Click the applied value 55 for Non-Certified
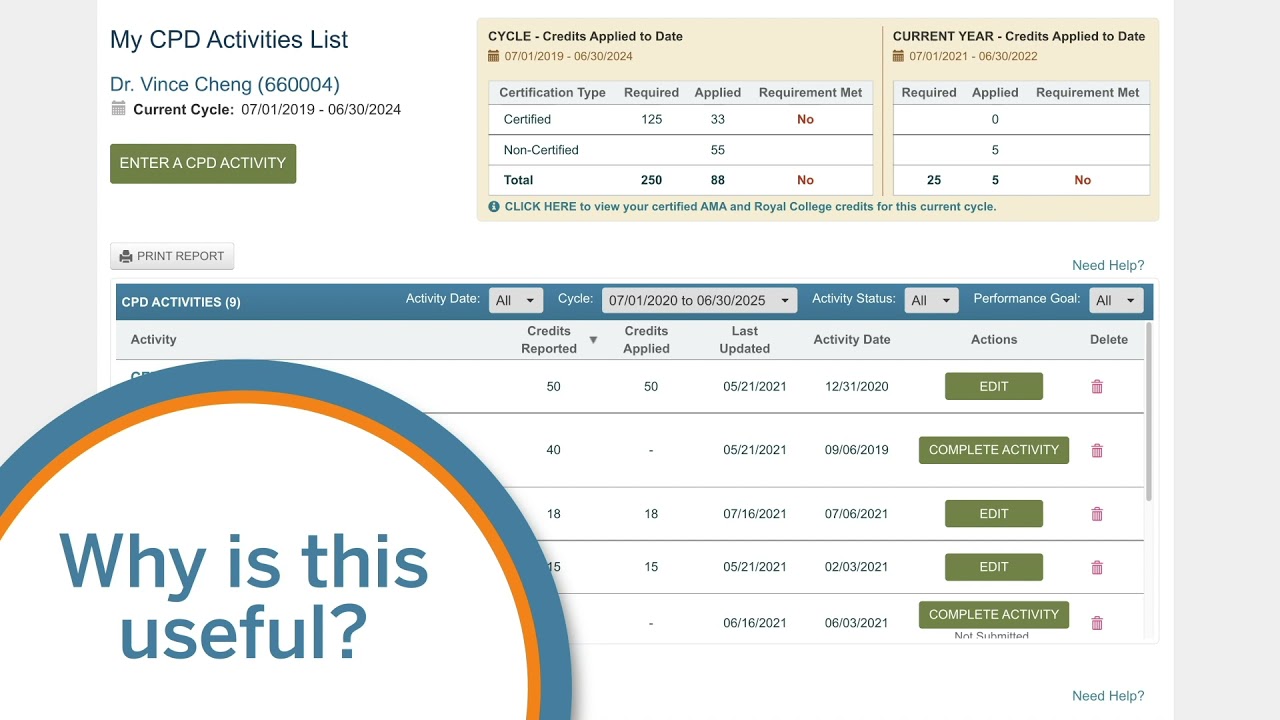The width and height of the screenshot is (1280, 720). (x=718, y=150)
